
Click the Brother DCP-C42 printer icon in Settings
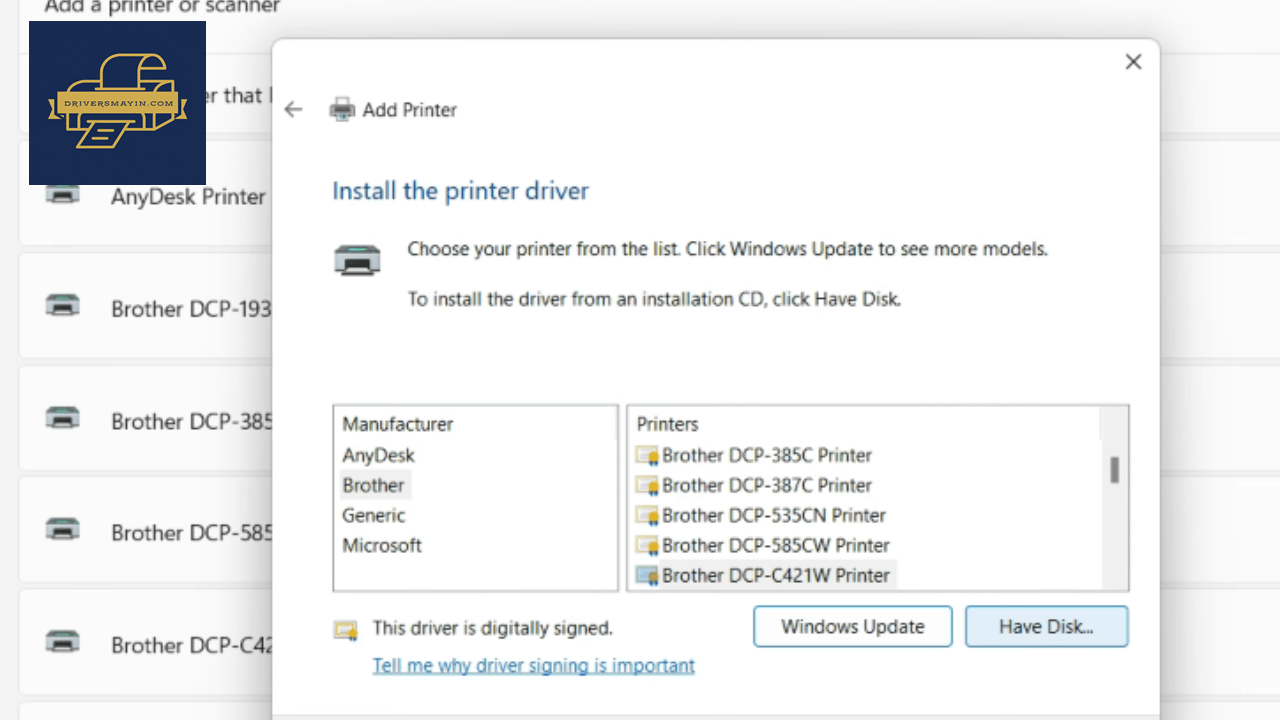click(x=63, y=642)
